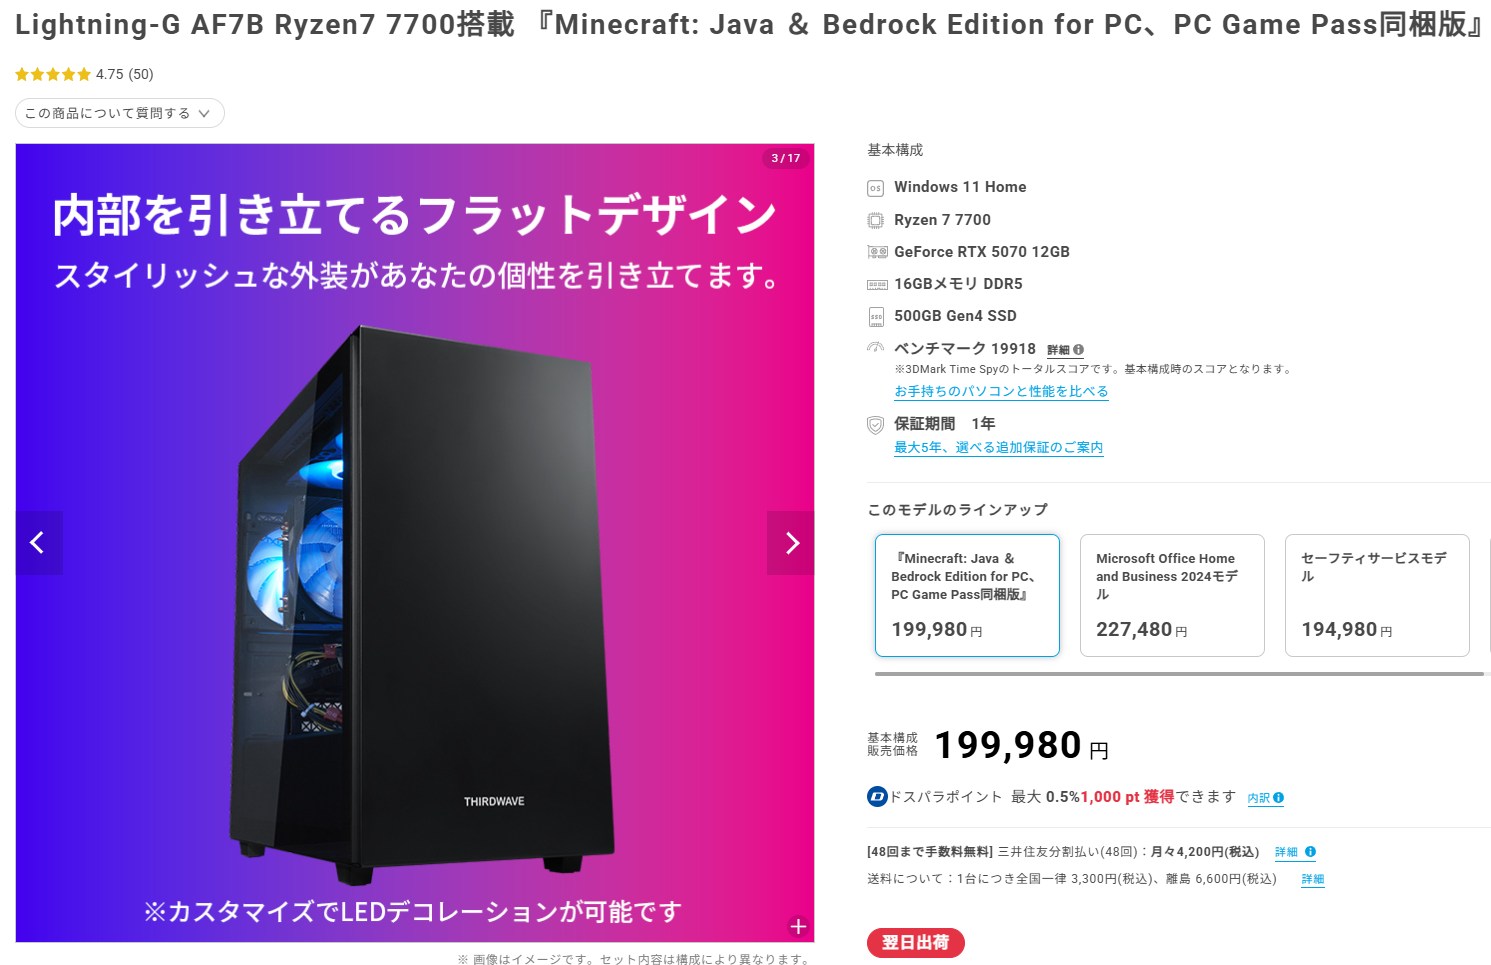The height and width of the screenshot is (965, 1491).
Task: Select the Minecraft bundle model option
Action: 967,595
